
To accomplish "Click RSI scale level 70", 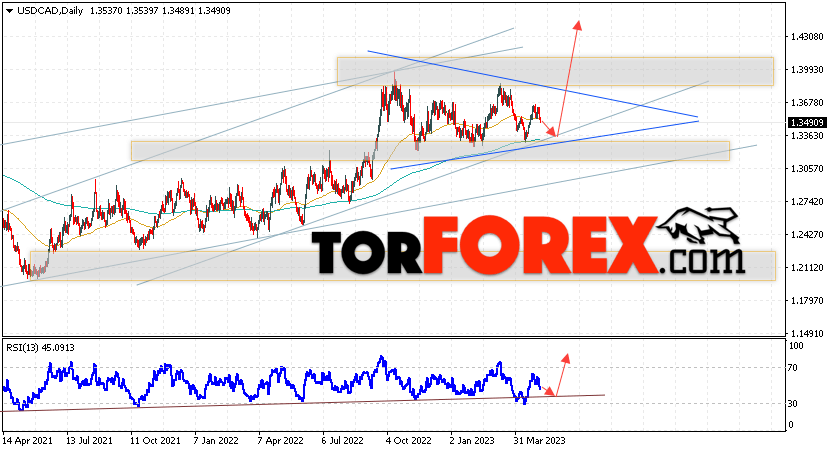I will (x=792, y=368).
